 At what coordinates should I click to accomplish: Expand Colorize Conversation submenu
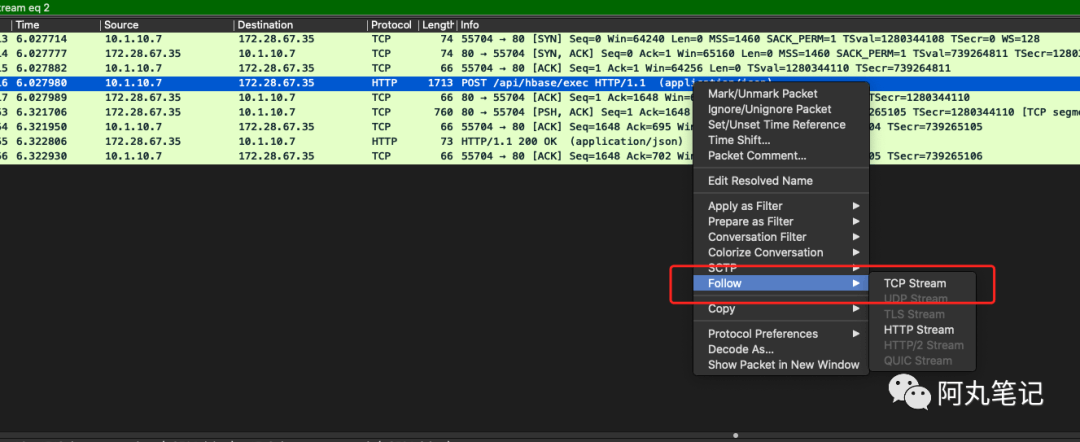[781, 252]
